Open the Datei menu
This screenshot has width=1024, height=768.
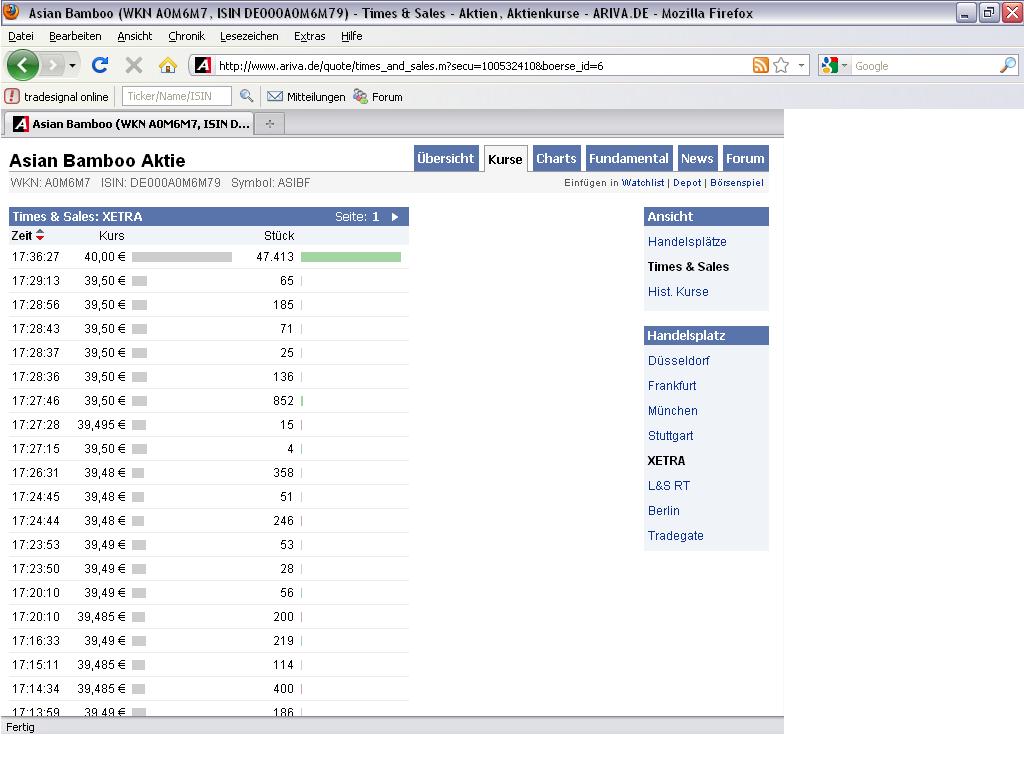21,37
